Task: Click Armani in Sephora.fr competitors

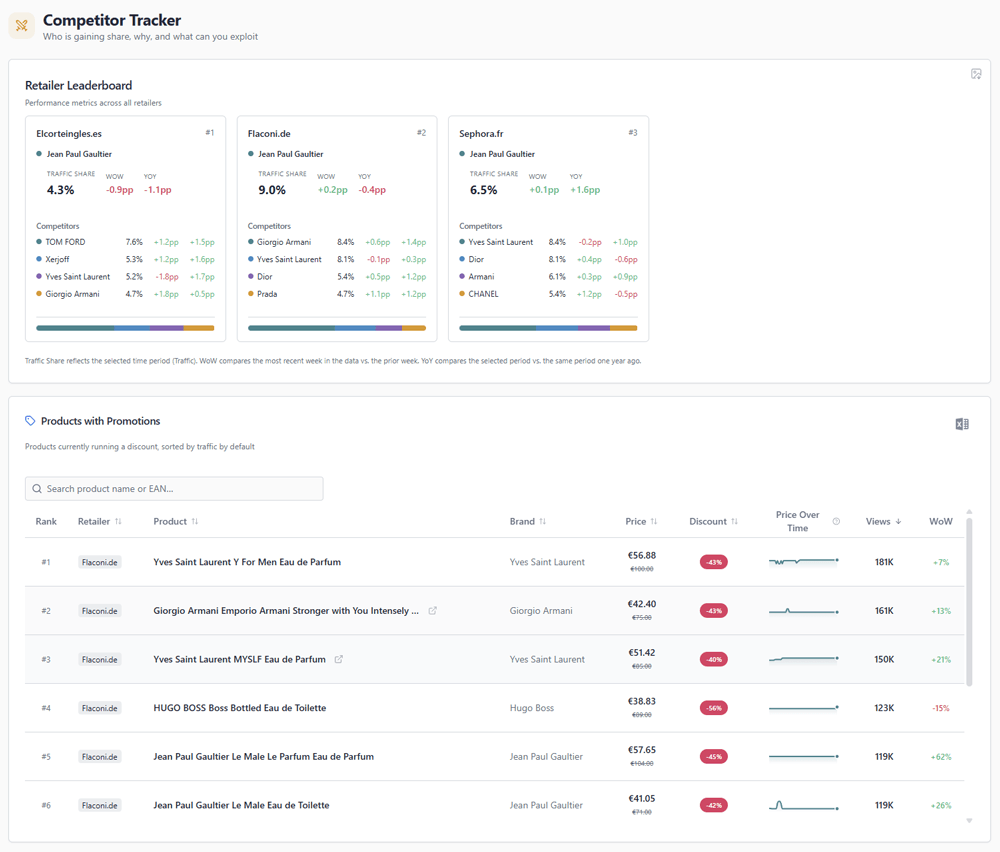Action: pyautogui.click(x=482, y=277)
